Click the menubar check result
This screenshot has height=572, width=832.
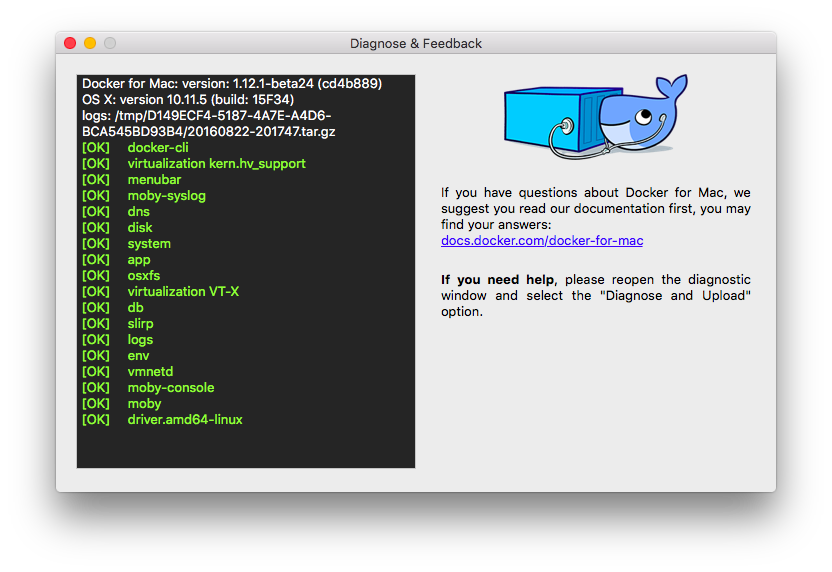click(154, 180)
